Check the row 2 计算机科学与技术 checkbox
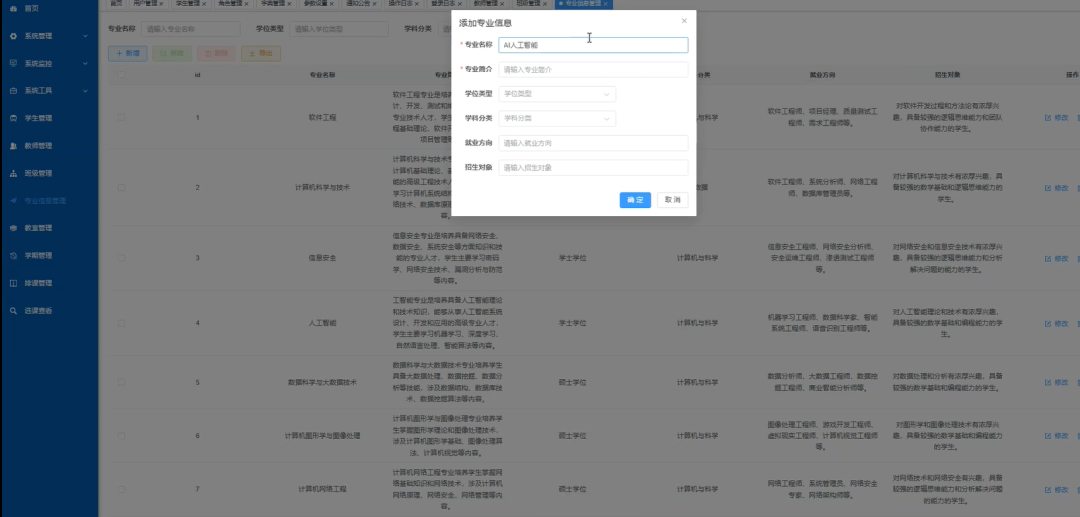Image resolution: width=1080 pixels, height=517 pixels. (x=121, y=187)
